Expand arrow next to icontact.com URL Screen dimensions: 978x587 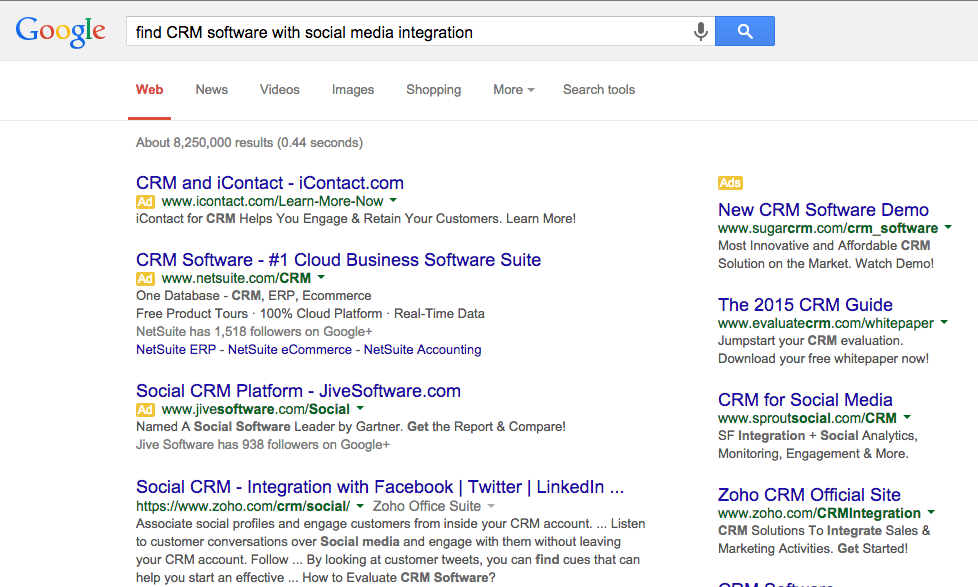coord(393,201)
